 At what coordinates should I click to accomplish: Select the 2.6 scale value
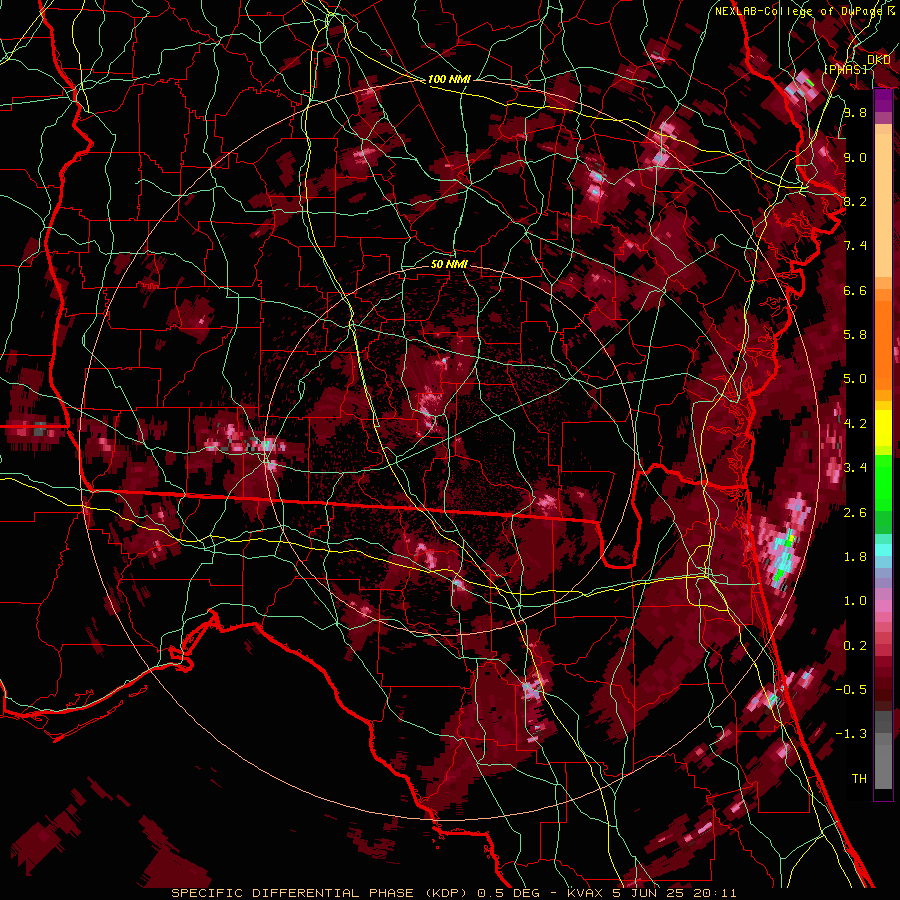pos(855,513)
